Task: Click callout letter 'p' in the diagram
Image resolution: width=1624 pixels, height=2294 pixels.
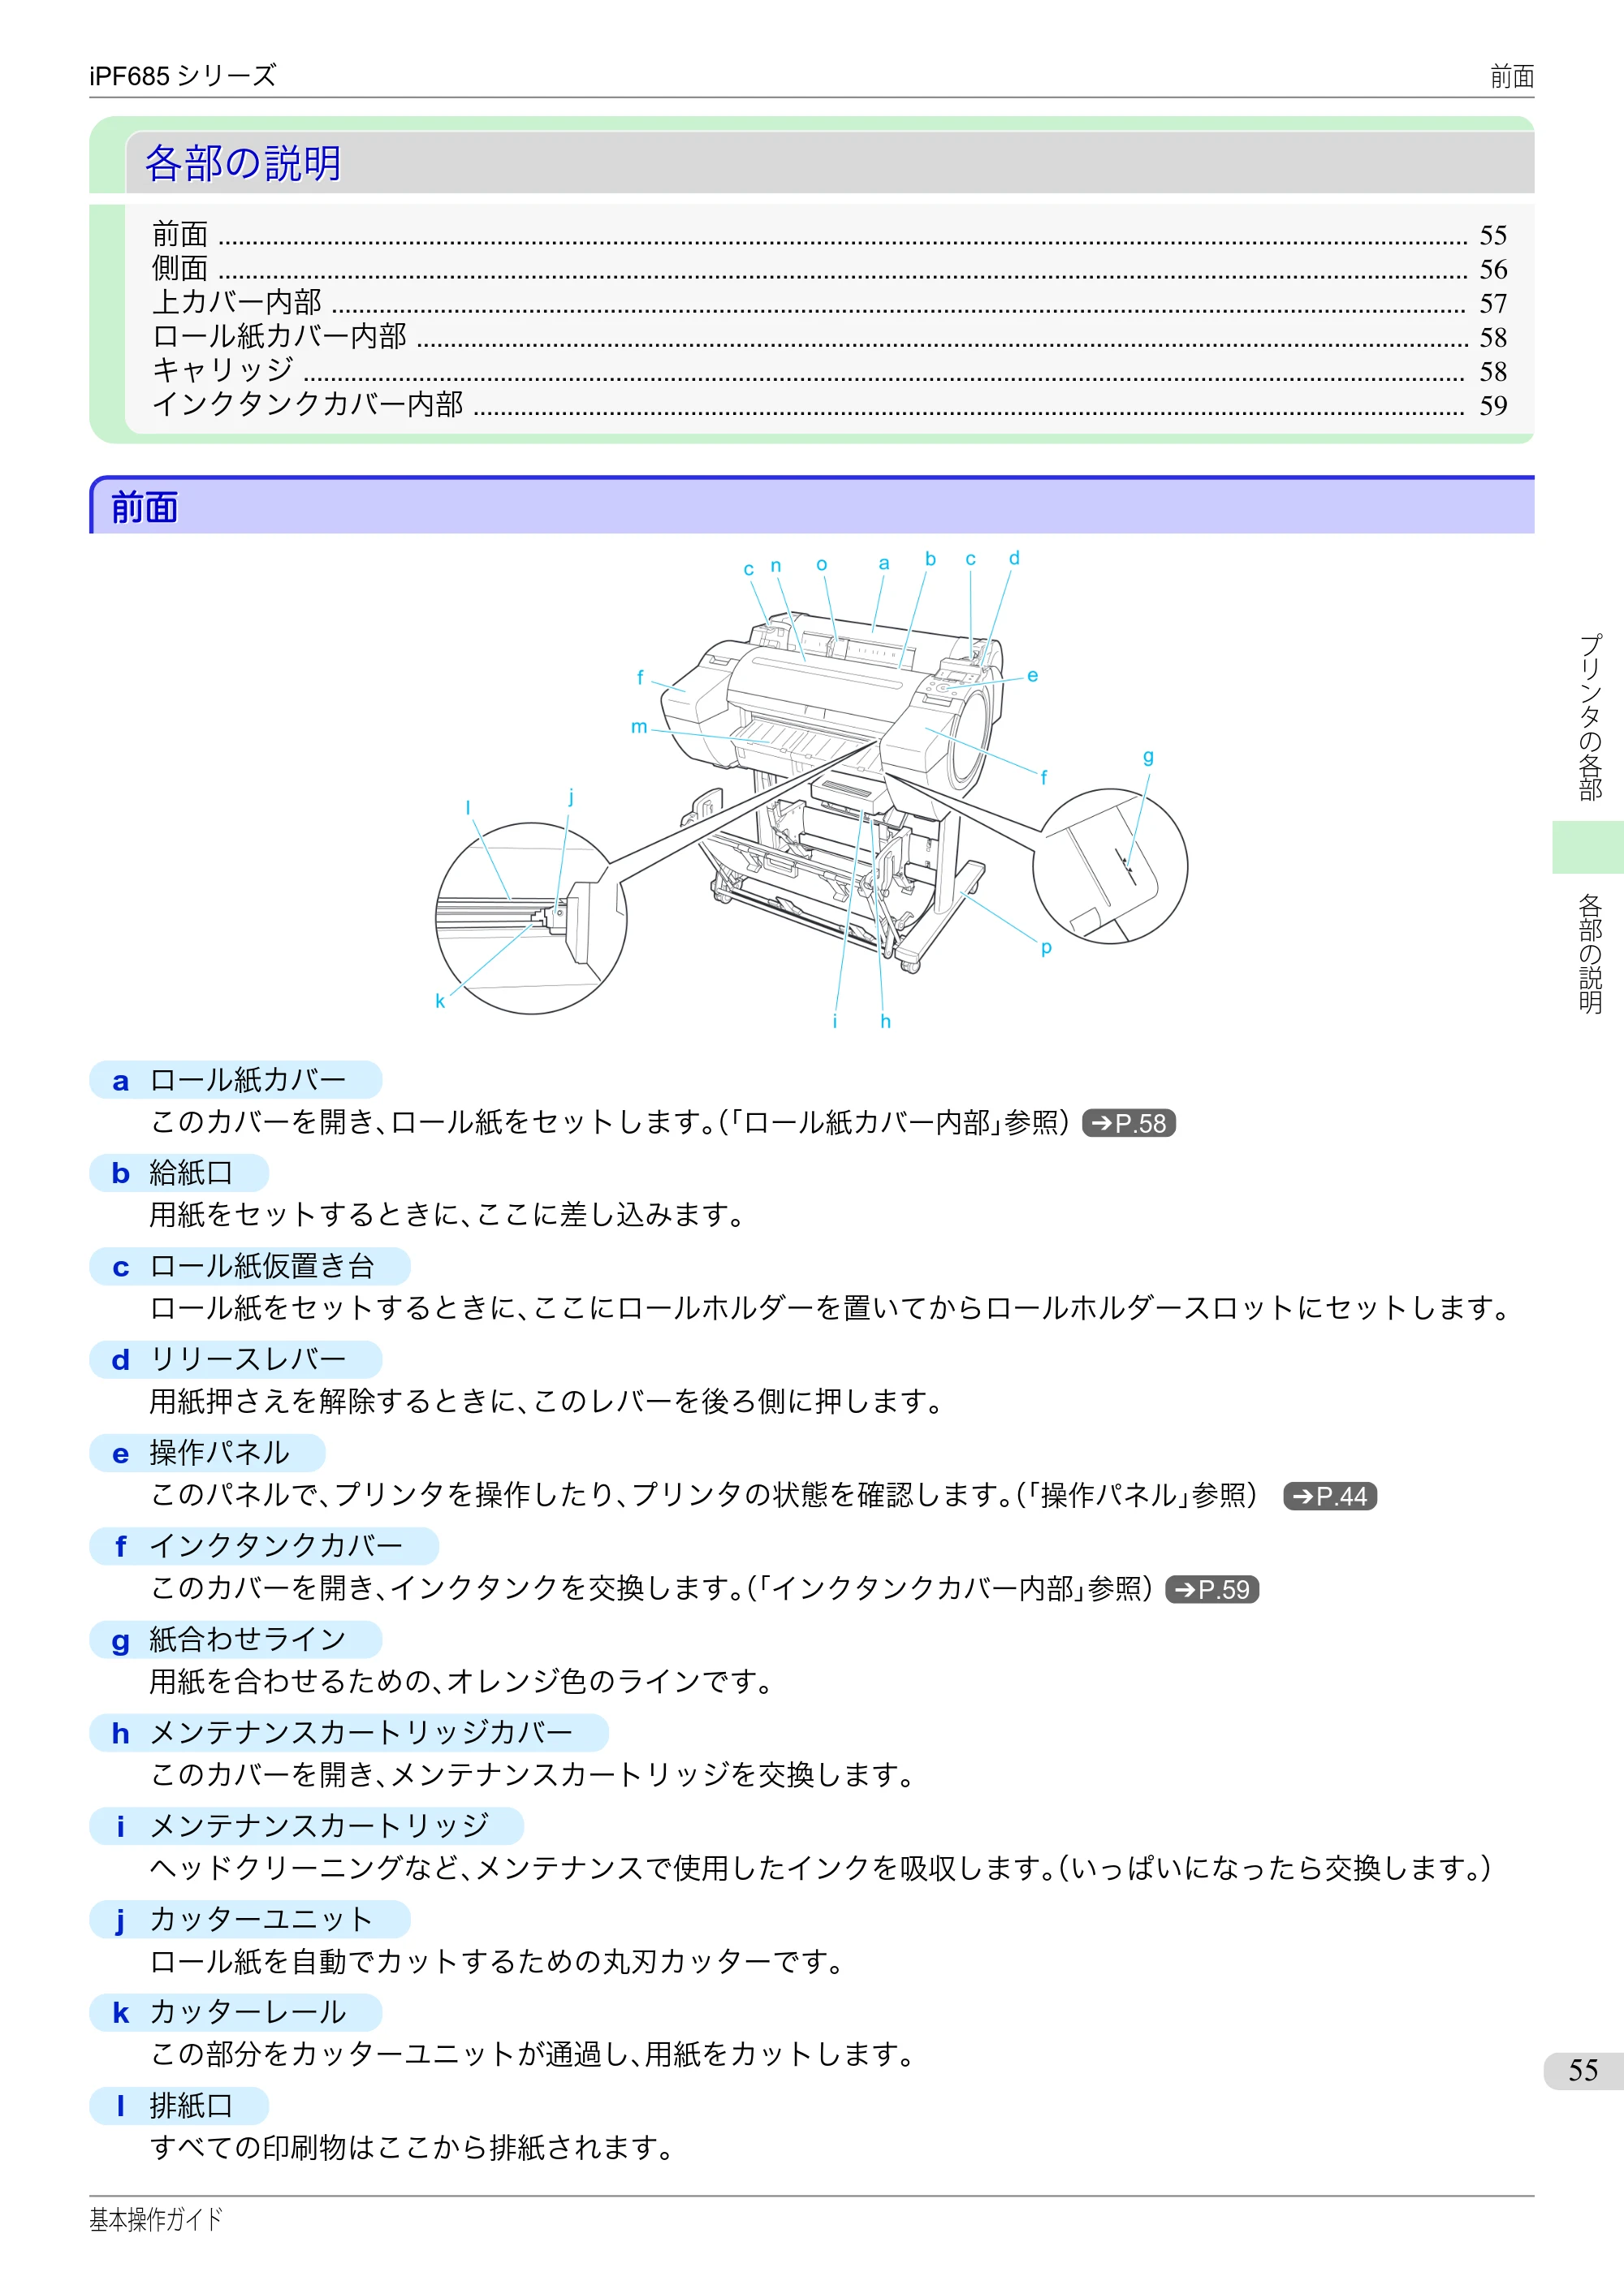Action: [x=1046, y=947]
